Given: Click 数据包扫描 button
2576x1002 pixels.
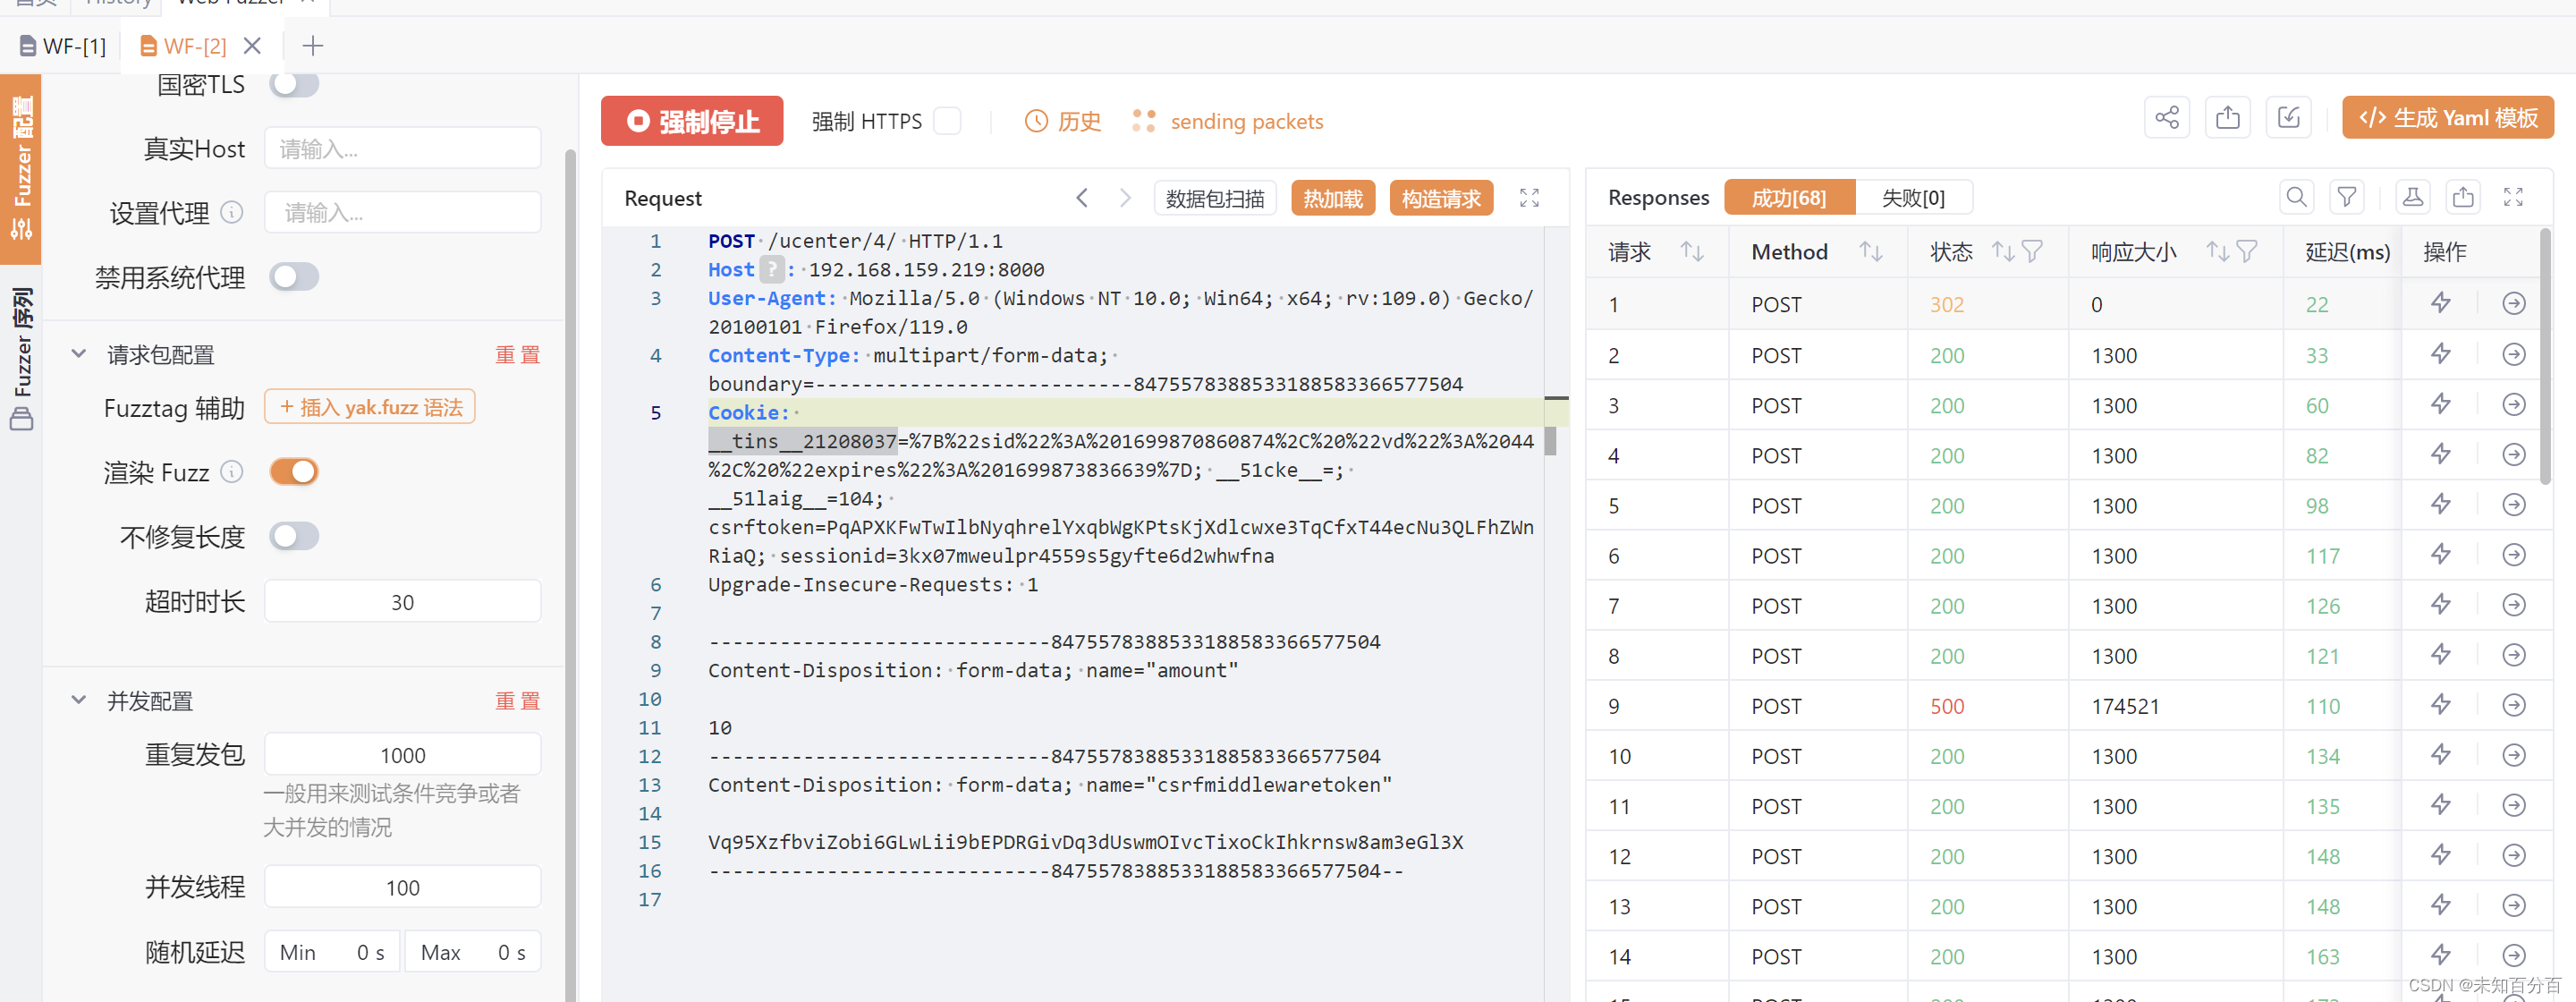Looking at the screenshot, I should (1214, 198).
